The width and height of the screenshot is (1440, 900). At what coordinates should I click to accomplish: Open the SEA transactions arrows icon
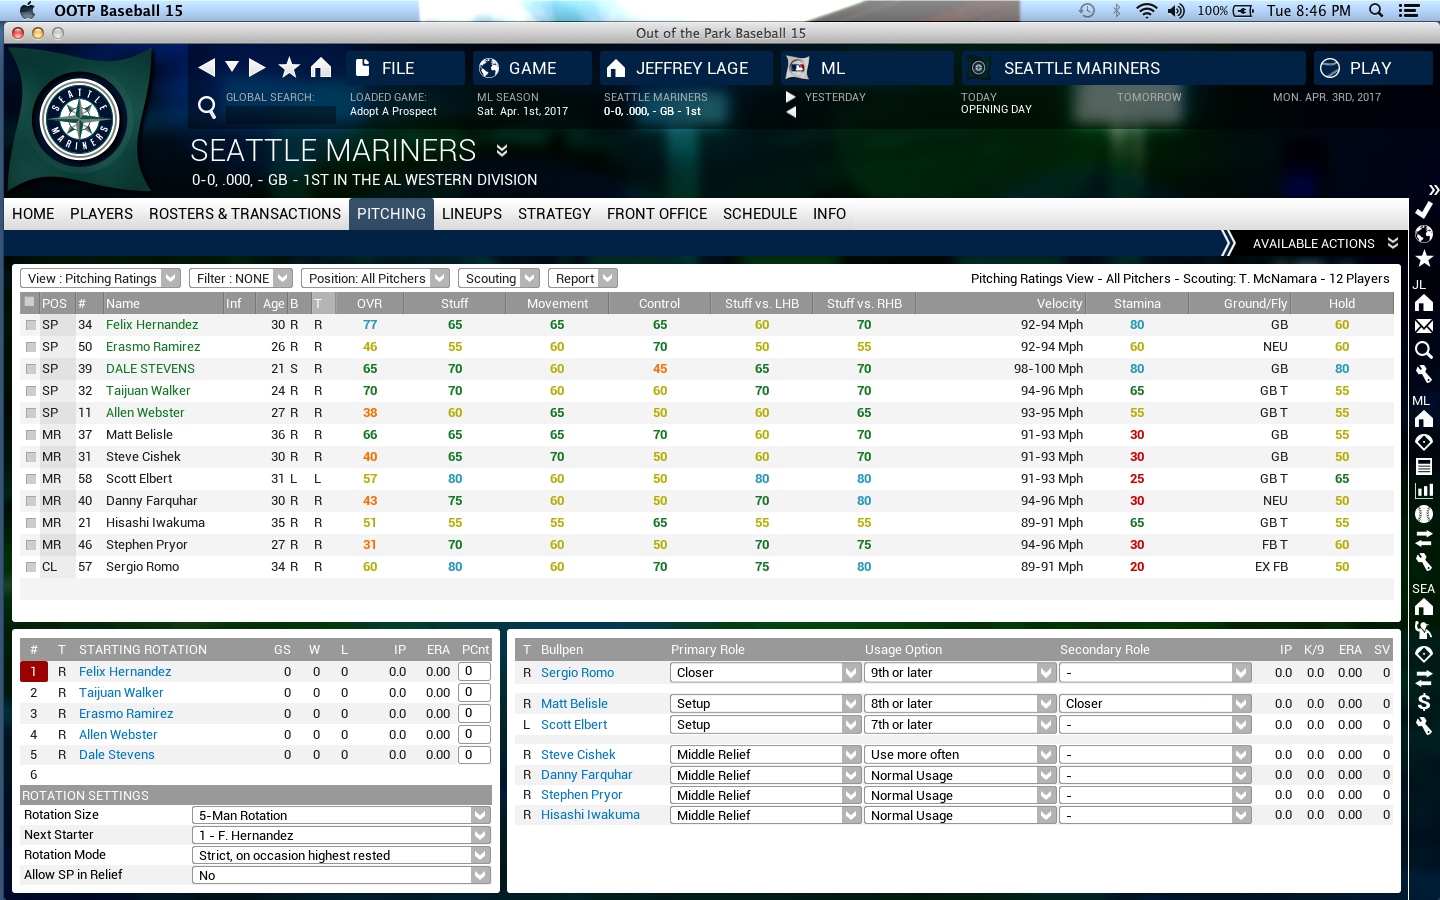click(x=1424, y=678)
